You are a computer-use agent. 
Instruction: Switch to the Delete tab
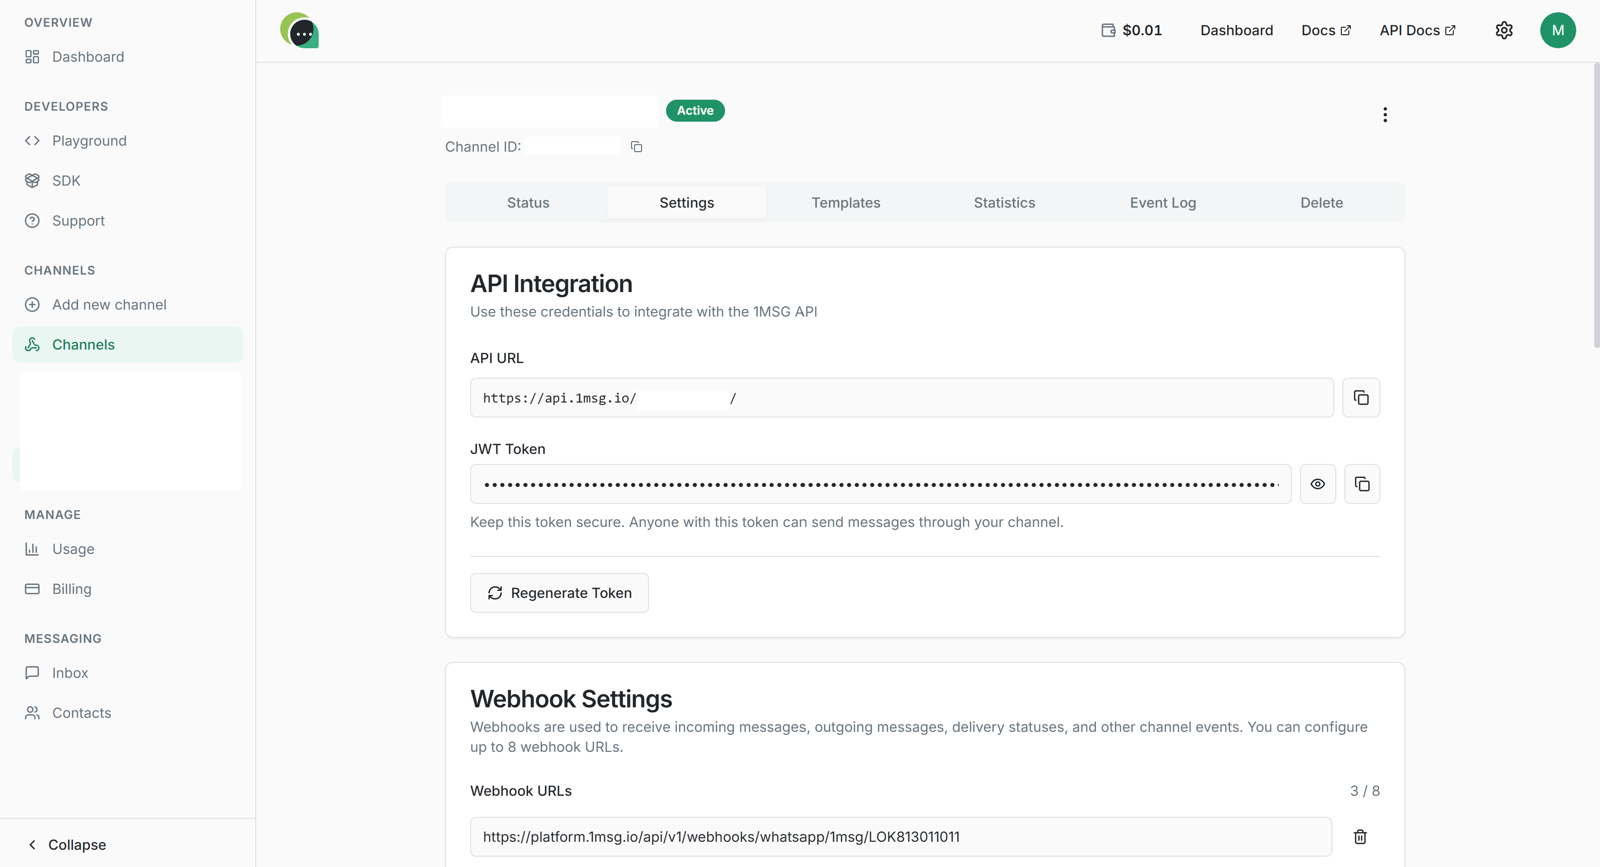pos(1321,203)
